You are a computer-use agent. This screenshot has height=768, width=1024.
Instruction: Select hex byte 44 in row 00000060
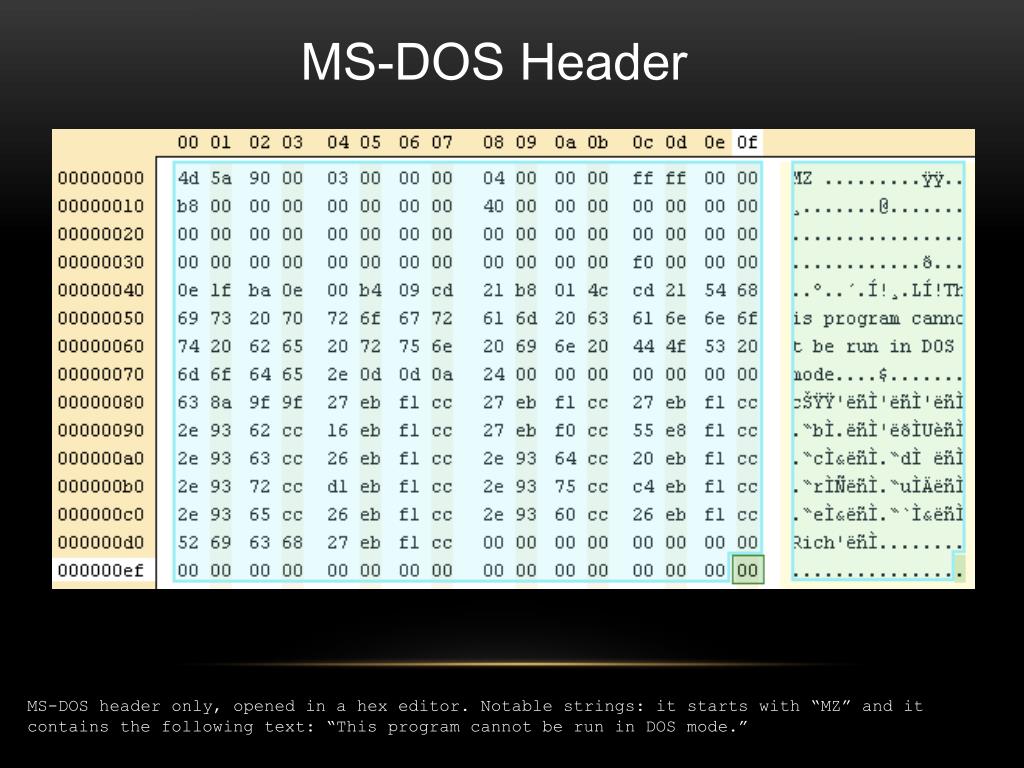coord(643,347)
